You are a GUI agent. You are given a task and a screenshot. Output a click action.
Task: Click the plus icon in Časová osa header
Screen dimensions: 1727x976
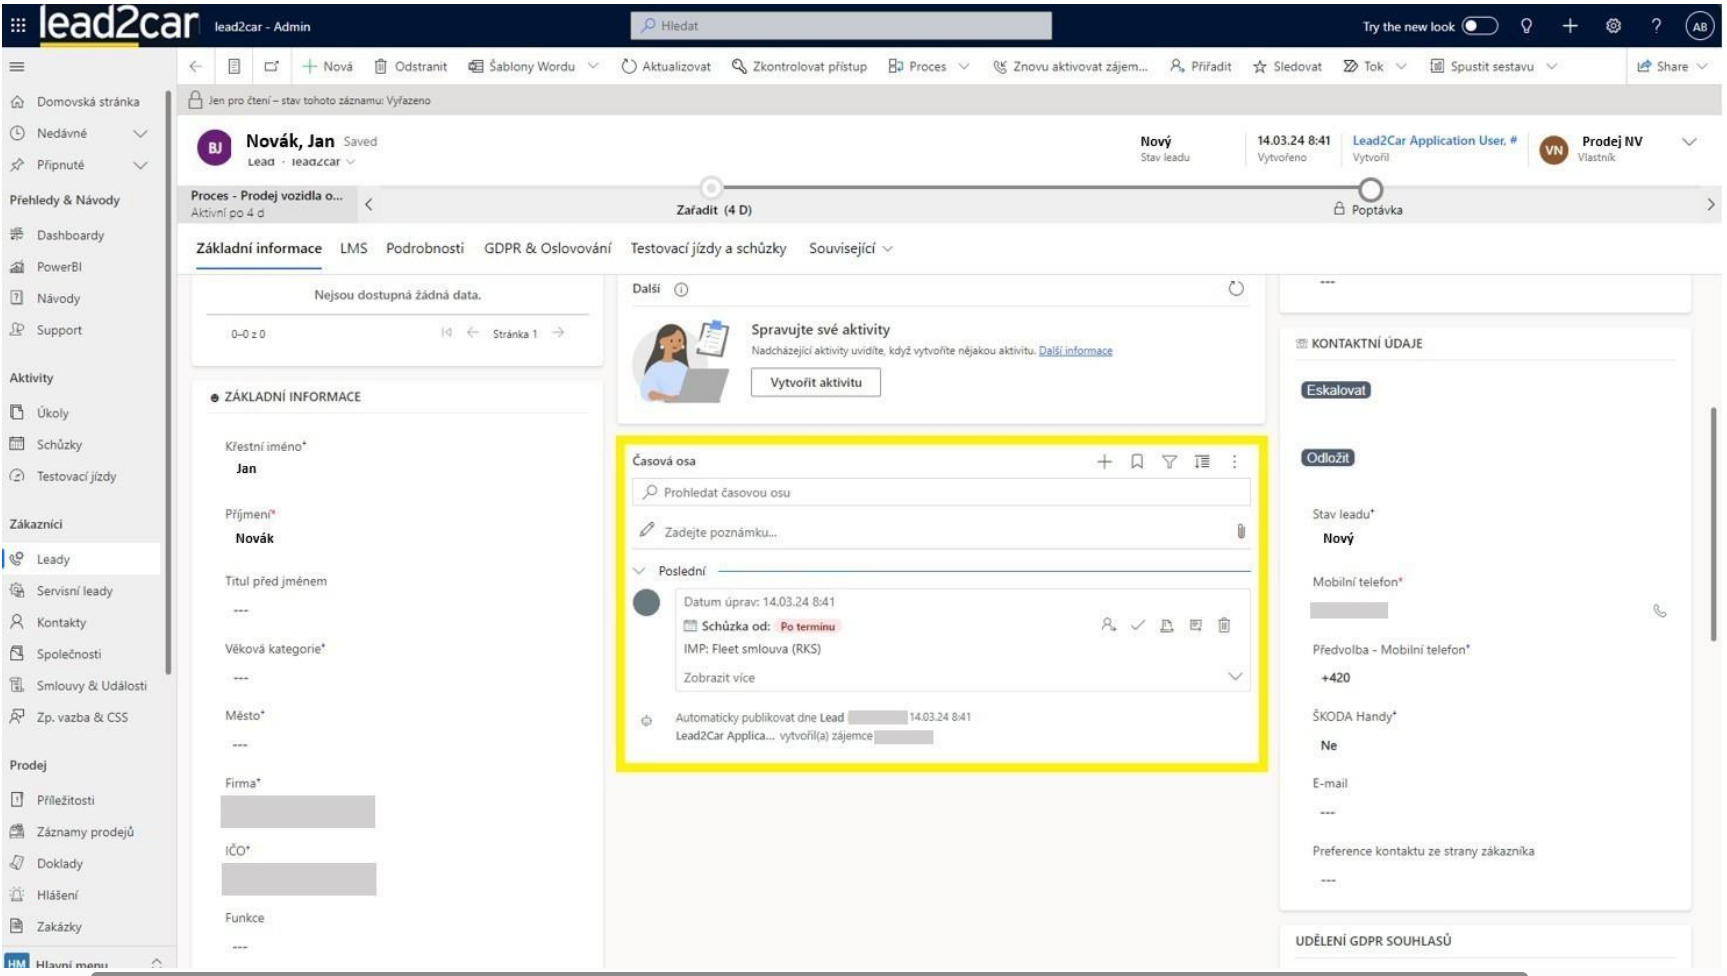pyautogui.click(x=1104, y=461)
